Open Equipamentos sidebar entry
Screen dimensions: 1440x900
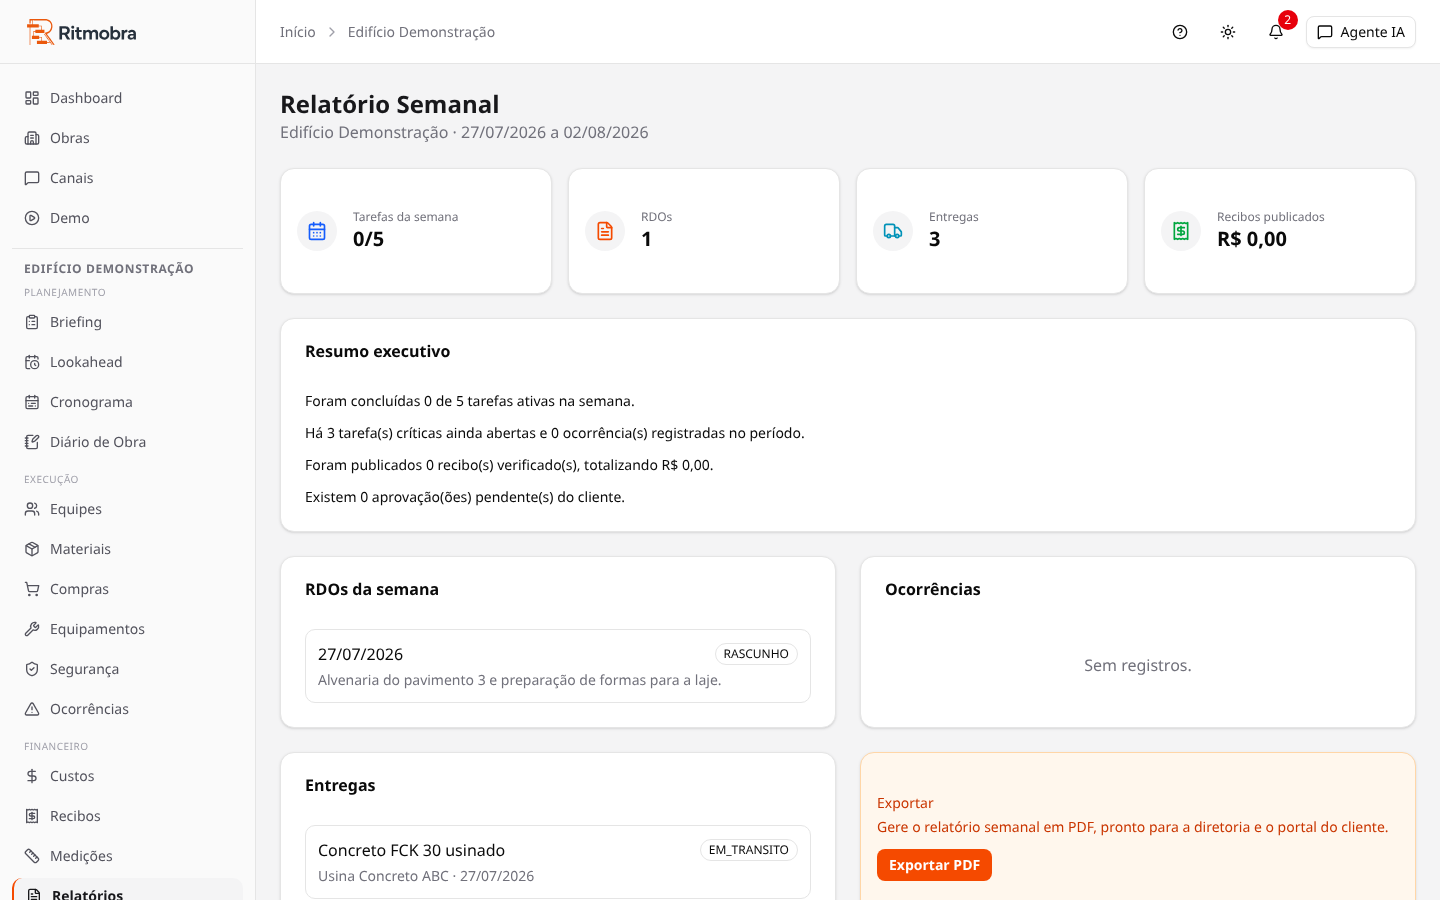127,629
